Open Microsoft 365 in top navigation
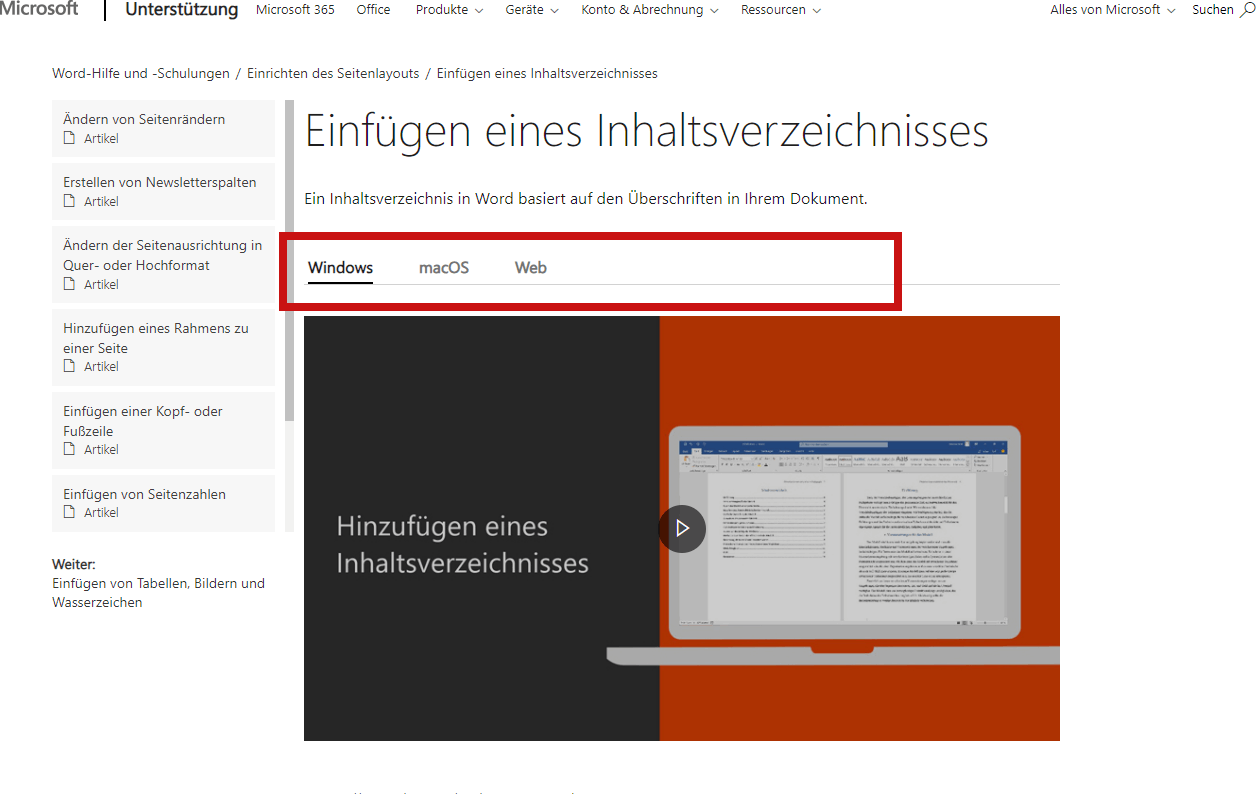The width and height of the screenshot is (1260, 794). click(295, 10)
